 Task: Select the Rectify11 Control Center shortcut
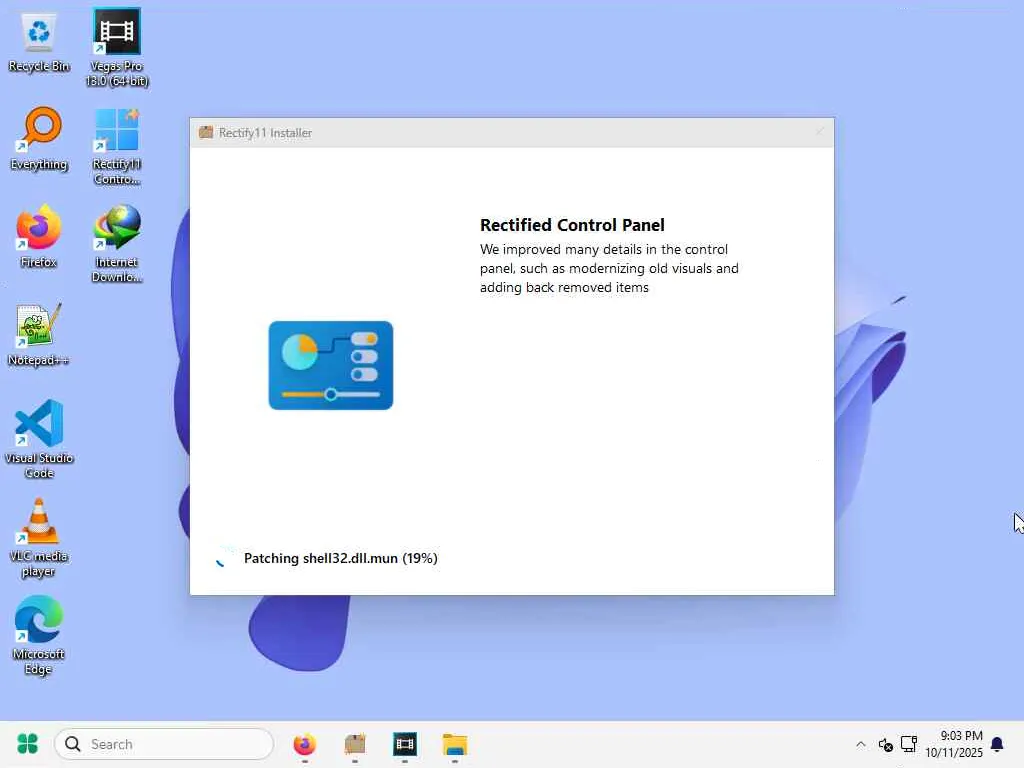pos(117,146)
